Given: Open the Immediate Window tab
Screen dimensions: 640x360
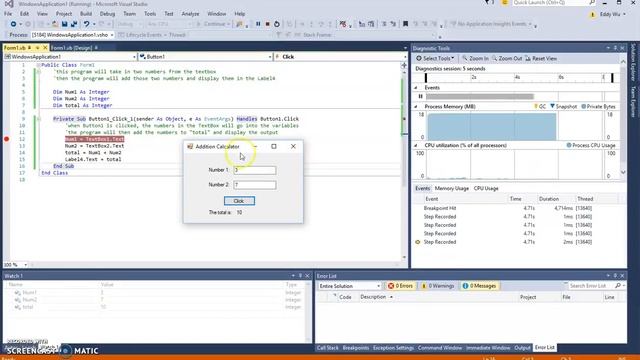Looking at the screenshot, I should click(x=488, y=348).
